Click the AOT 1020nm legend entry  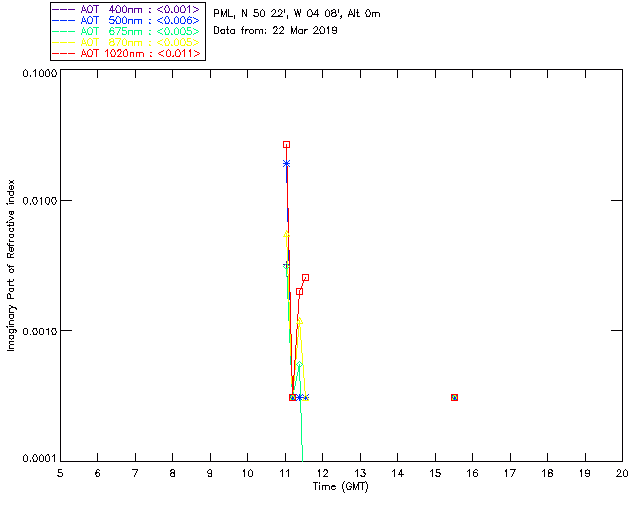(x=127, y=53)
